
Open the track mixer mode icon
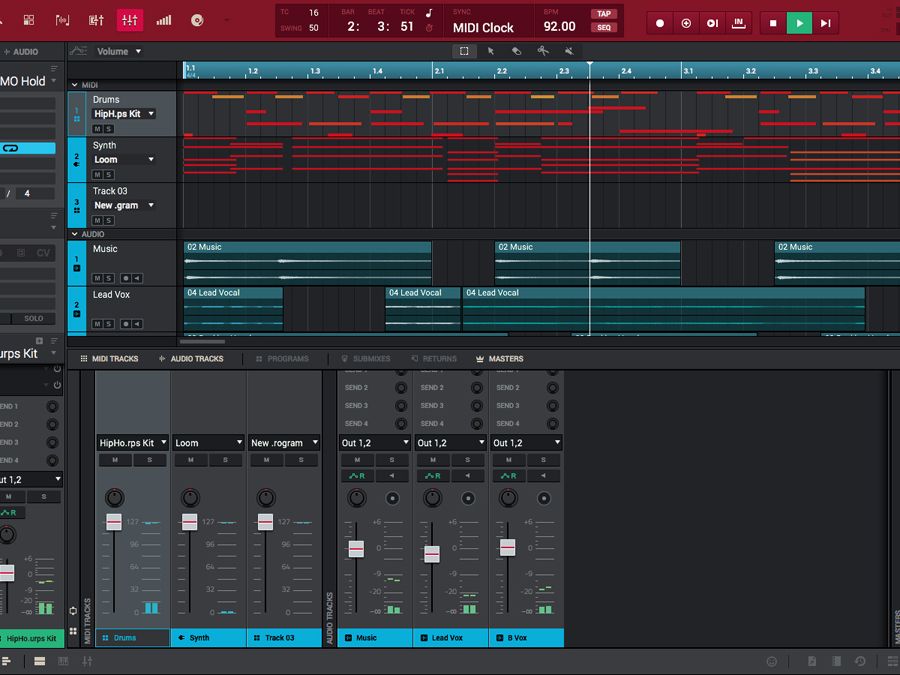96,21
